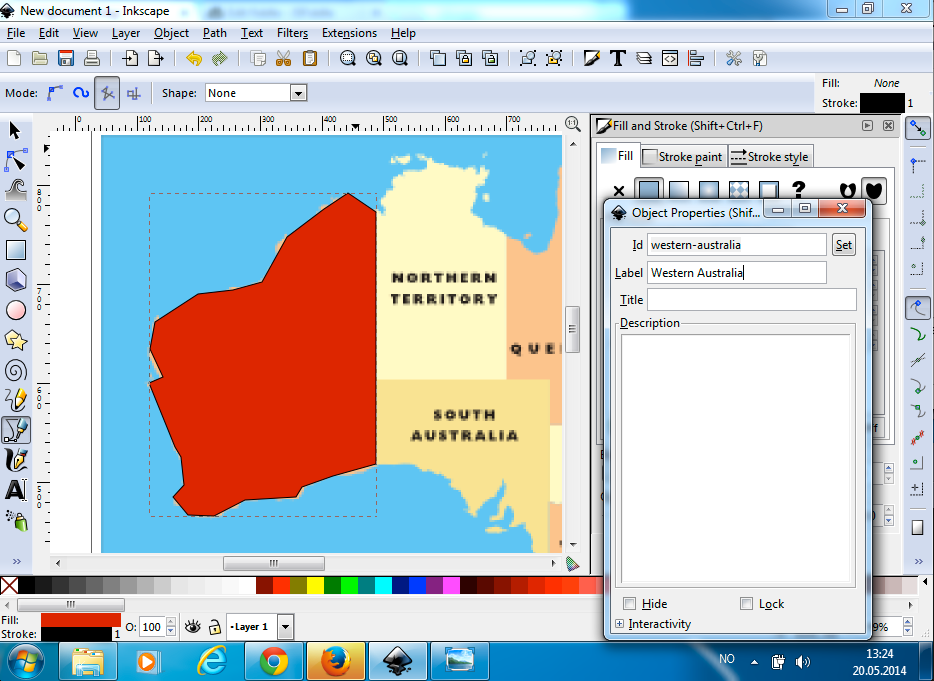Enable the Hide checkbox for Western Australia
This screenshot has width=934, height=681.
[629, 603]
